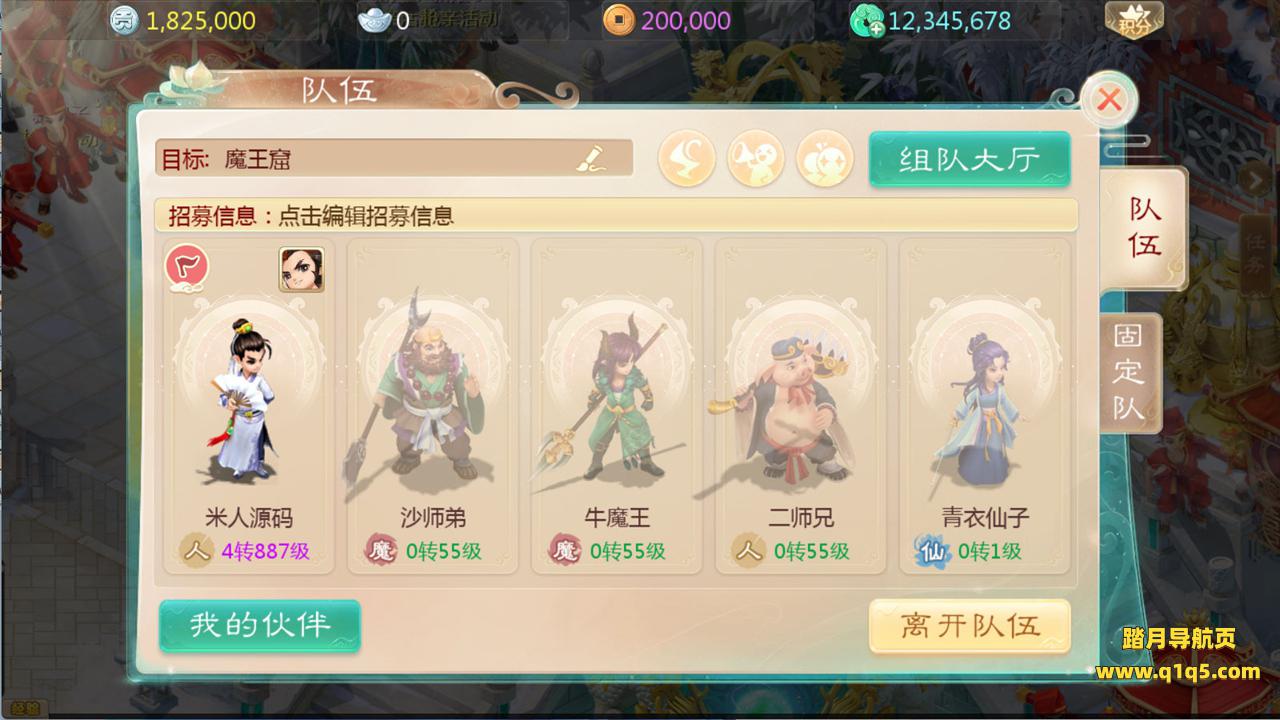Select the 青衣仙子 team member card
This screenshot has height=720, width=1280.
tap(984, 406)
